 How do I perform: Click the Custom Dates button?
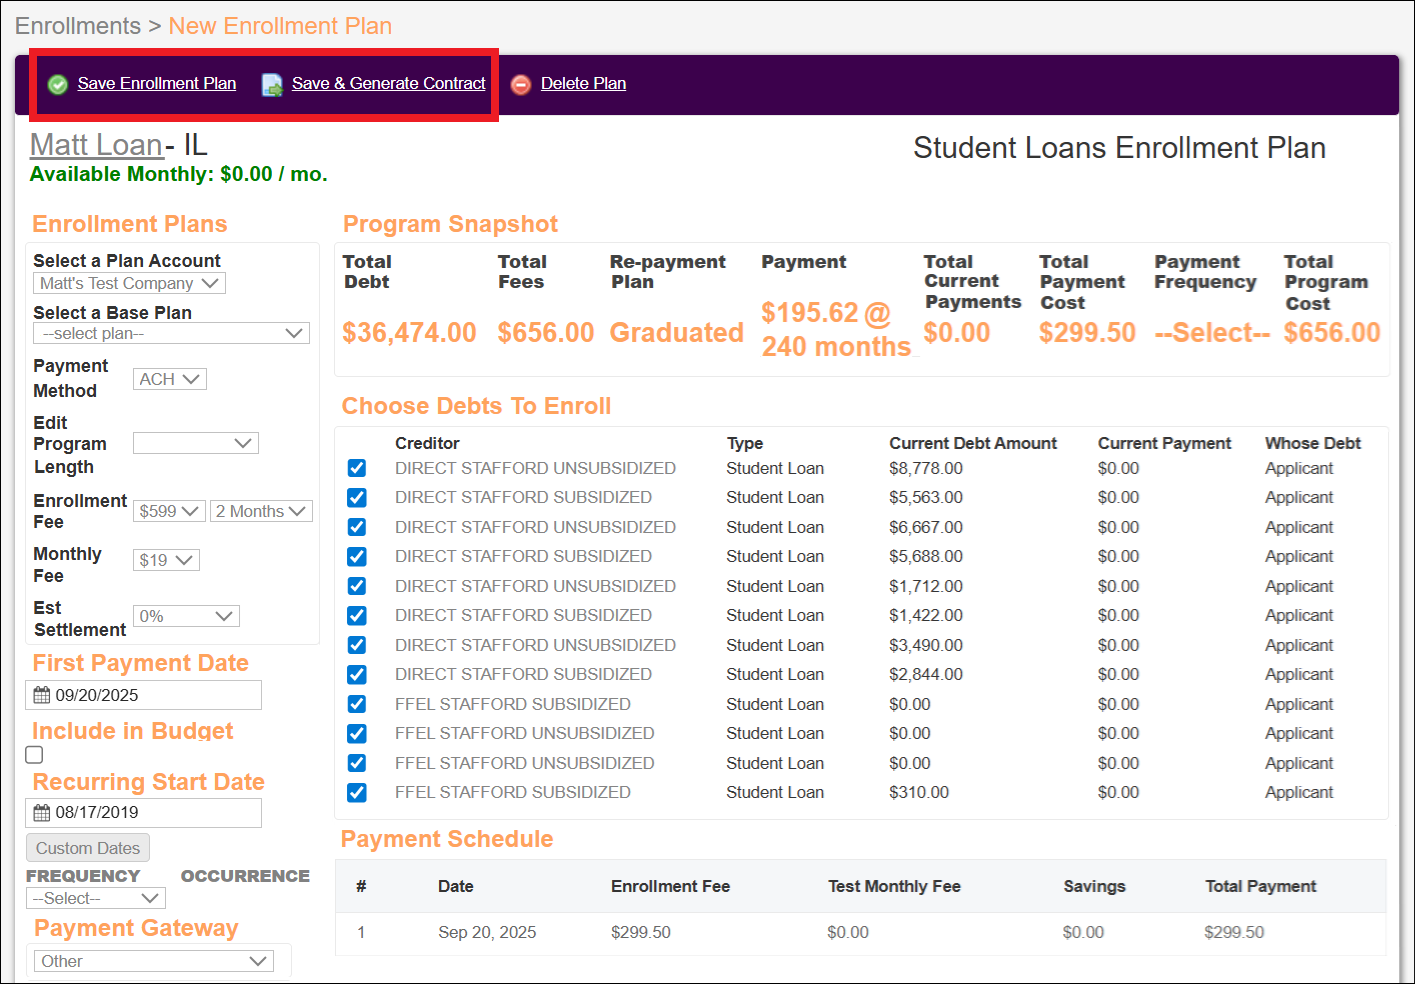tap(88, 848)
